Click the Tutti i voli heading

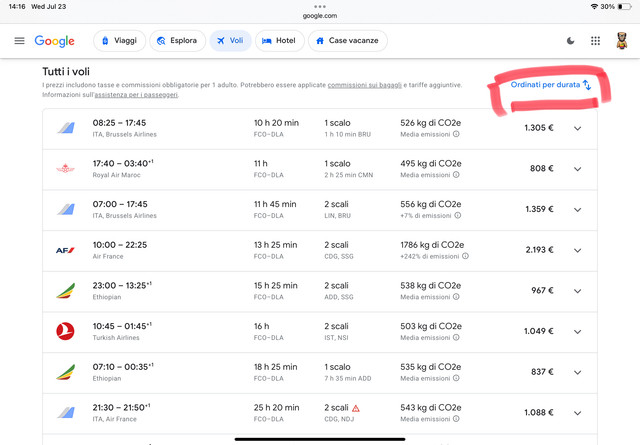pyautogui.click(x=66, y=71)
